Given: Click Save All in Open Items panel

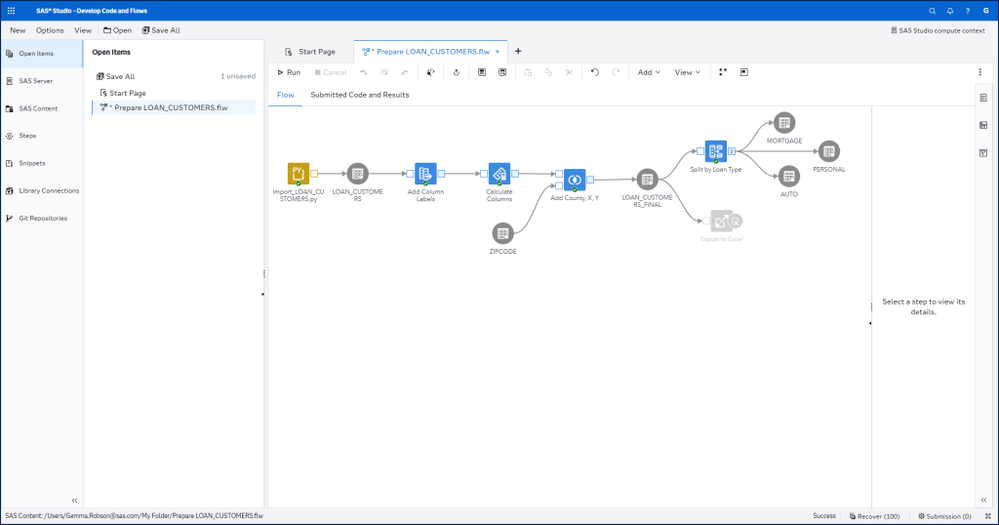Looking at the screenshot, I should point(115,76).
